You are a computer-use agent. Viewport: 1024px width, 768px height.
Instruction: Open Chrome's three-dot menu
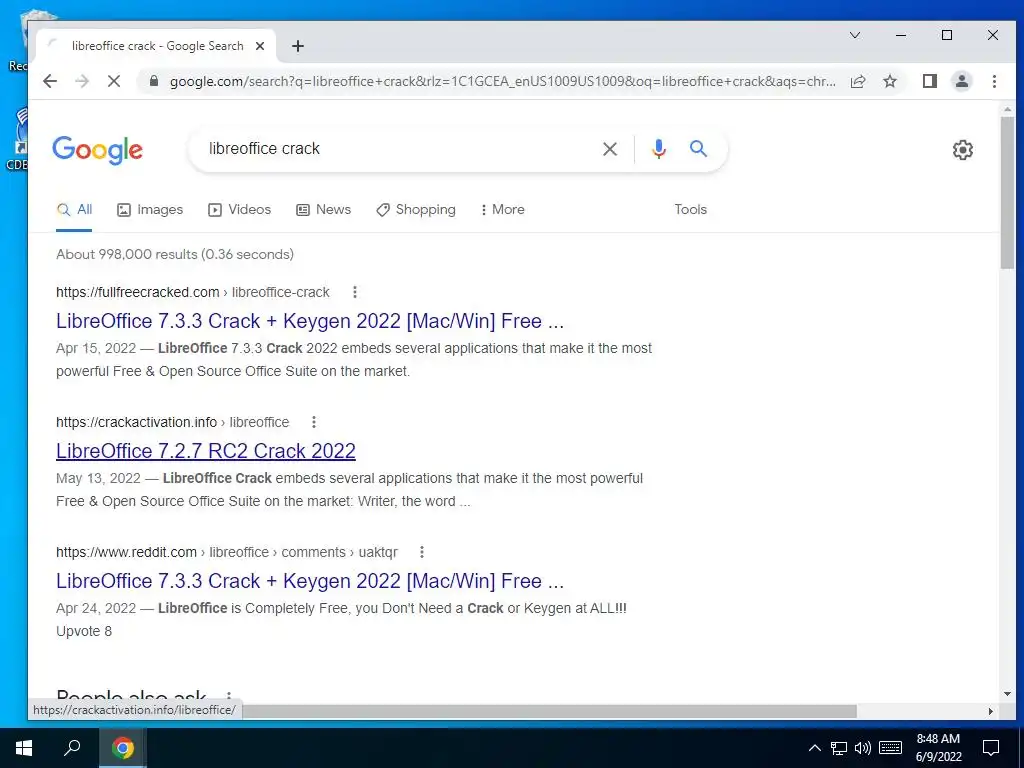[x=994, y=81]
